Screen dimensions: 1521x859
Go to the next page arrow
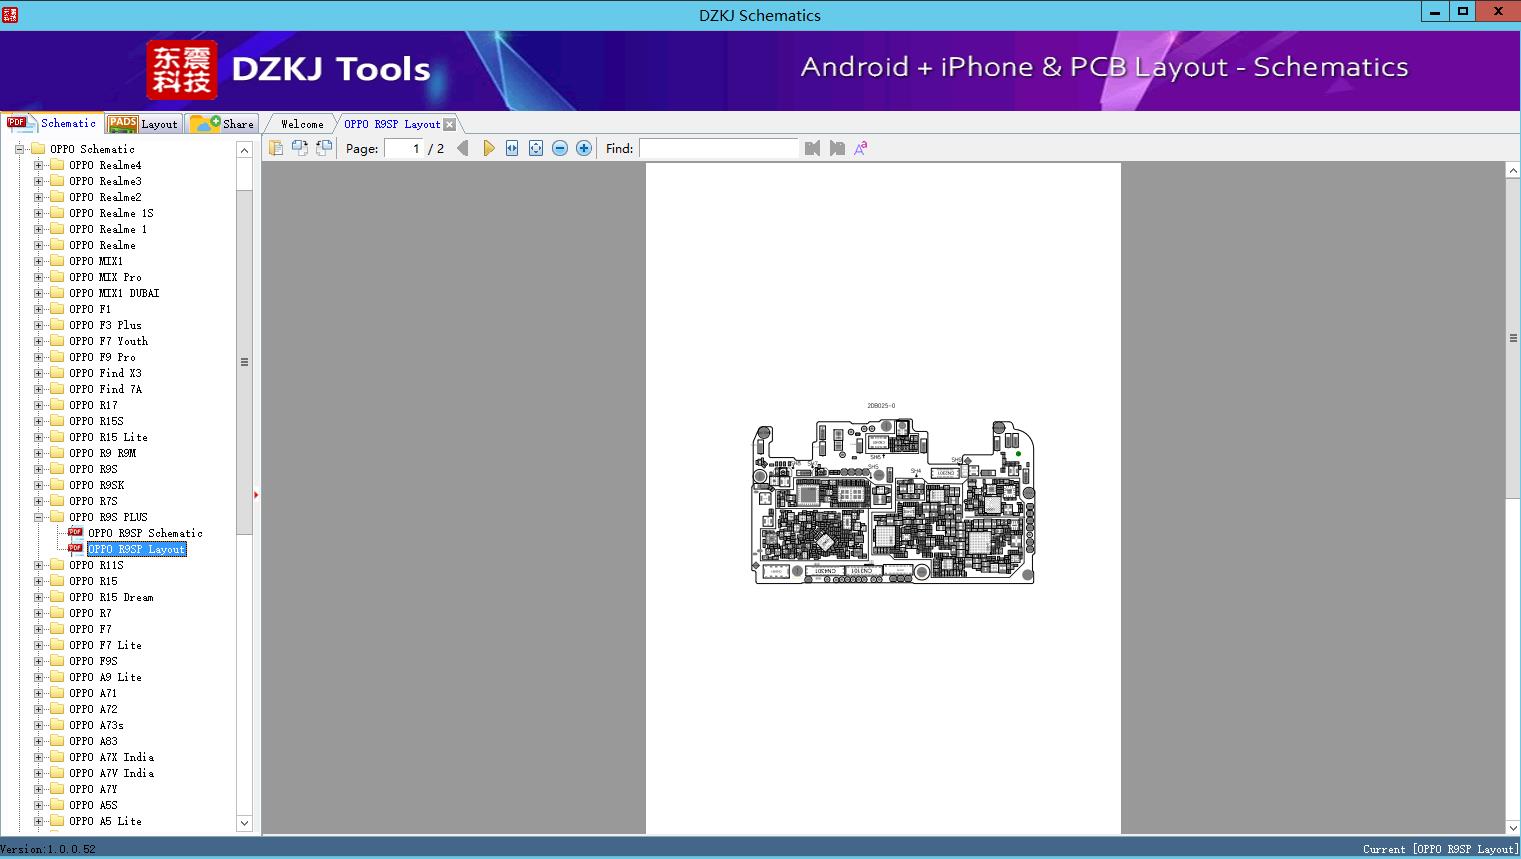(488, 148)
